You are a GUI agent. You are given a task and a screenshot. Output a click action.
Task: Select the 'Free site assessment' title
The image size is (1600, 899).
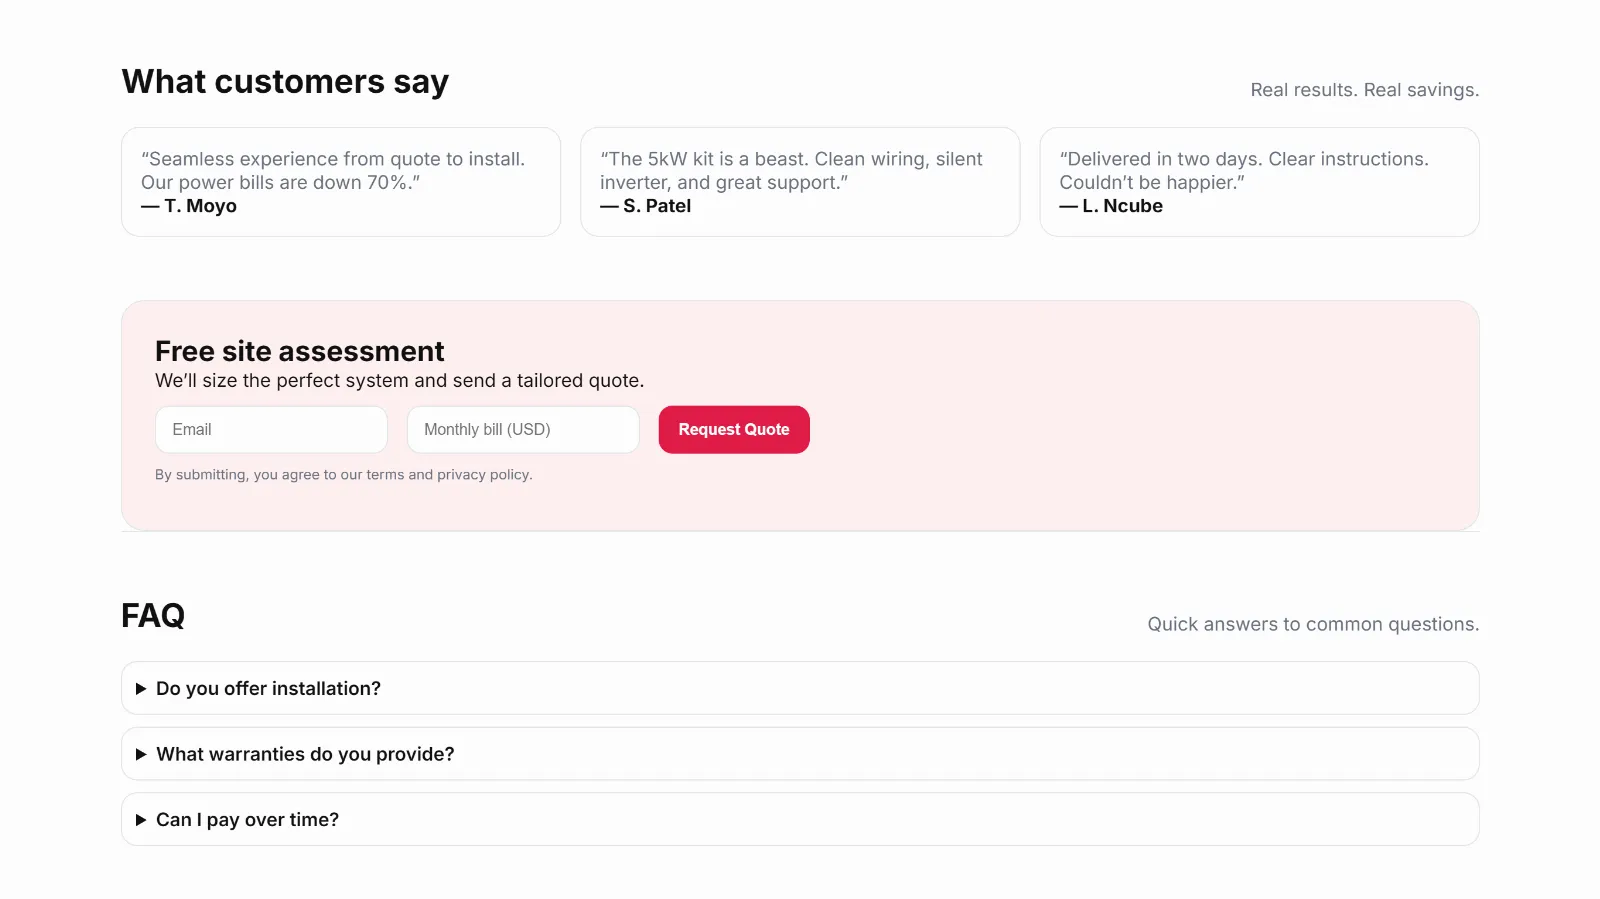click(x=299, y=352)
